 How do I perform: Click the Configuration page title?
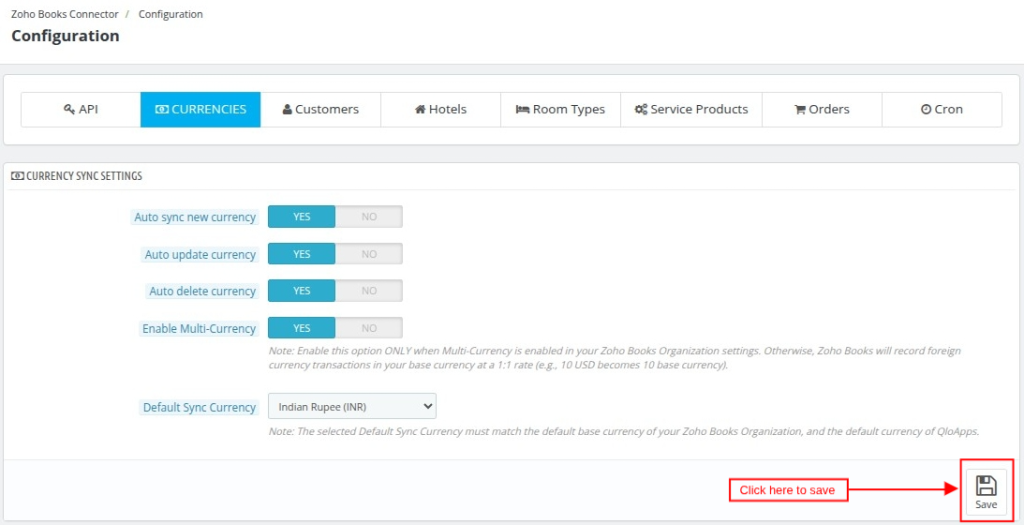pos(65,36)
